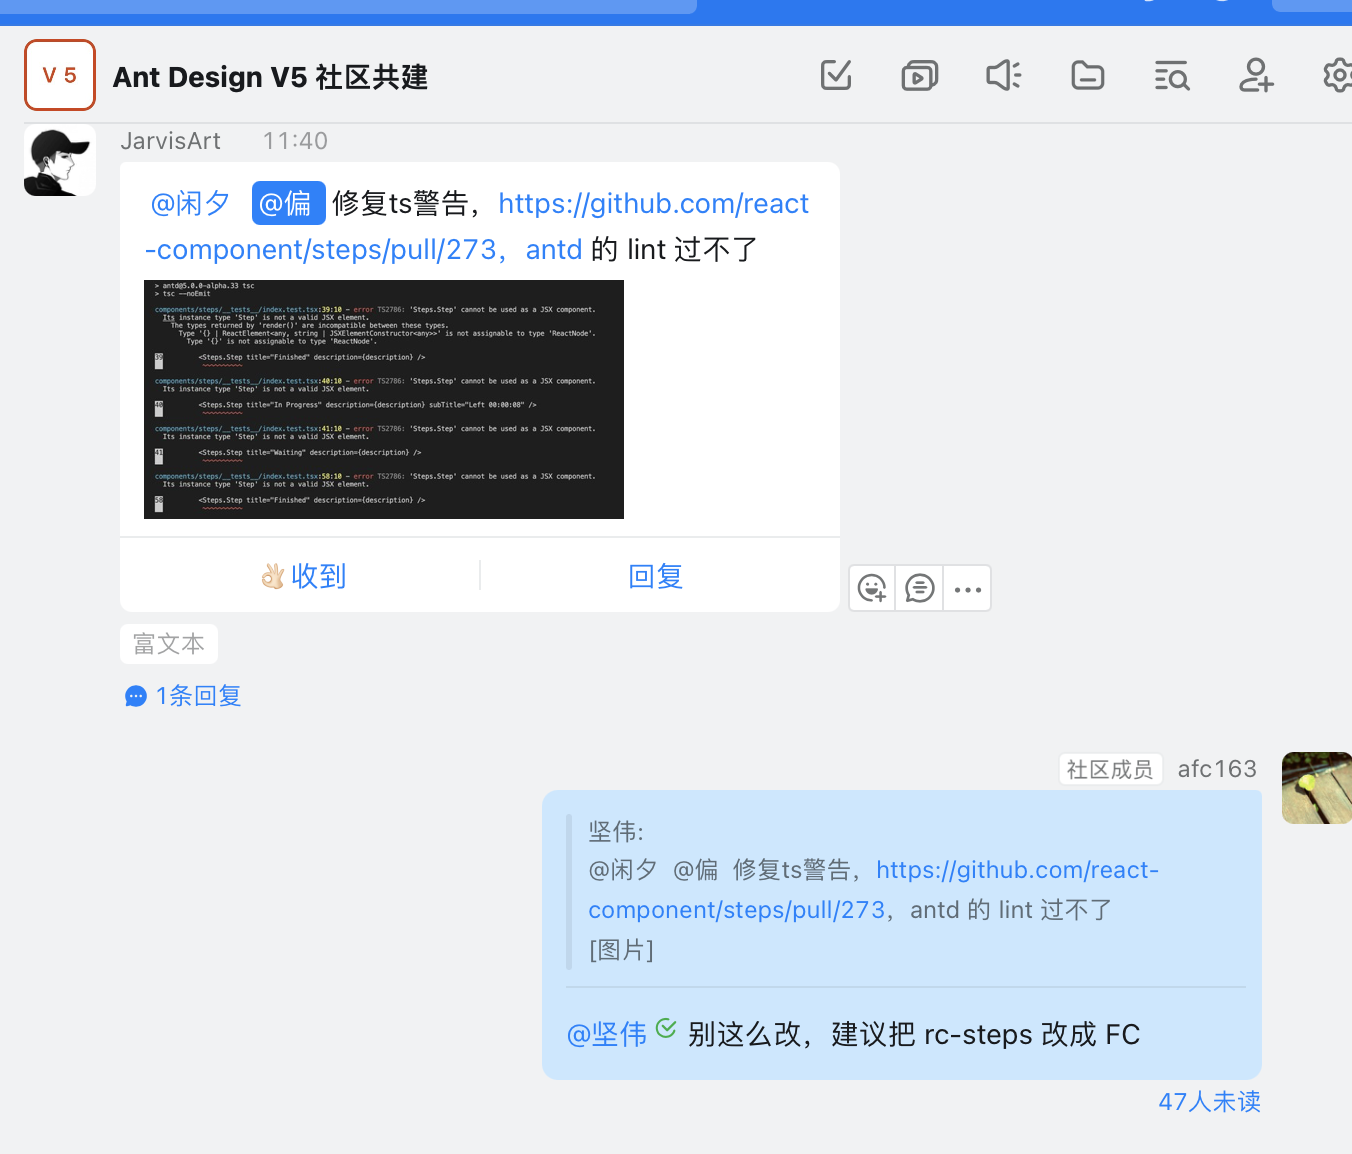This screenshot has height=1154, width=1352.
Task: Add an emoji reaction to the message
Action: (x=872, y=588)
